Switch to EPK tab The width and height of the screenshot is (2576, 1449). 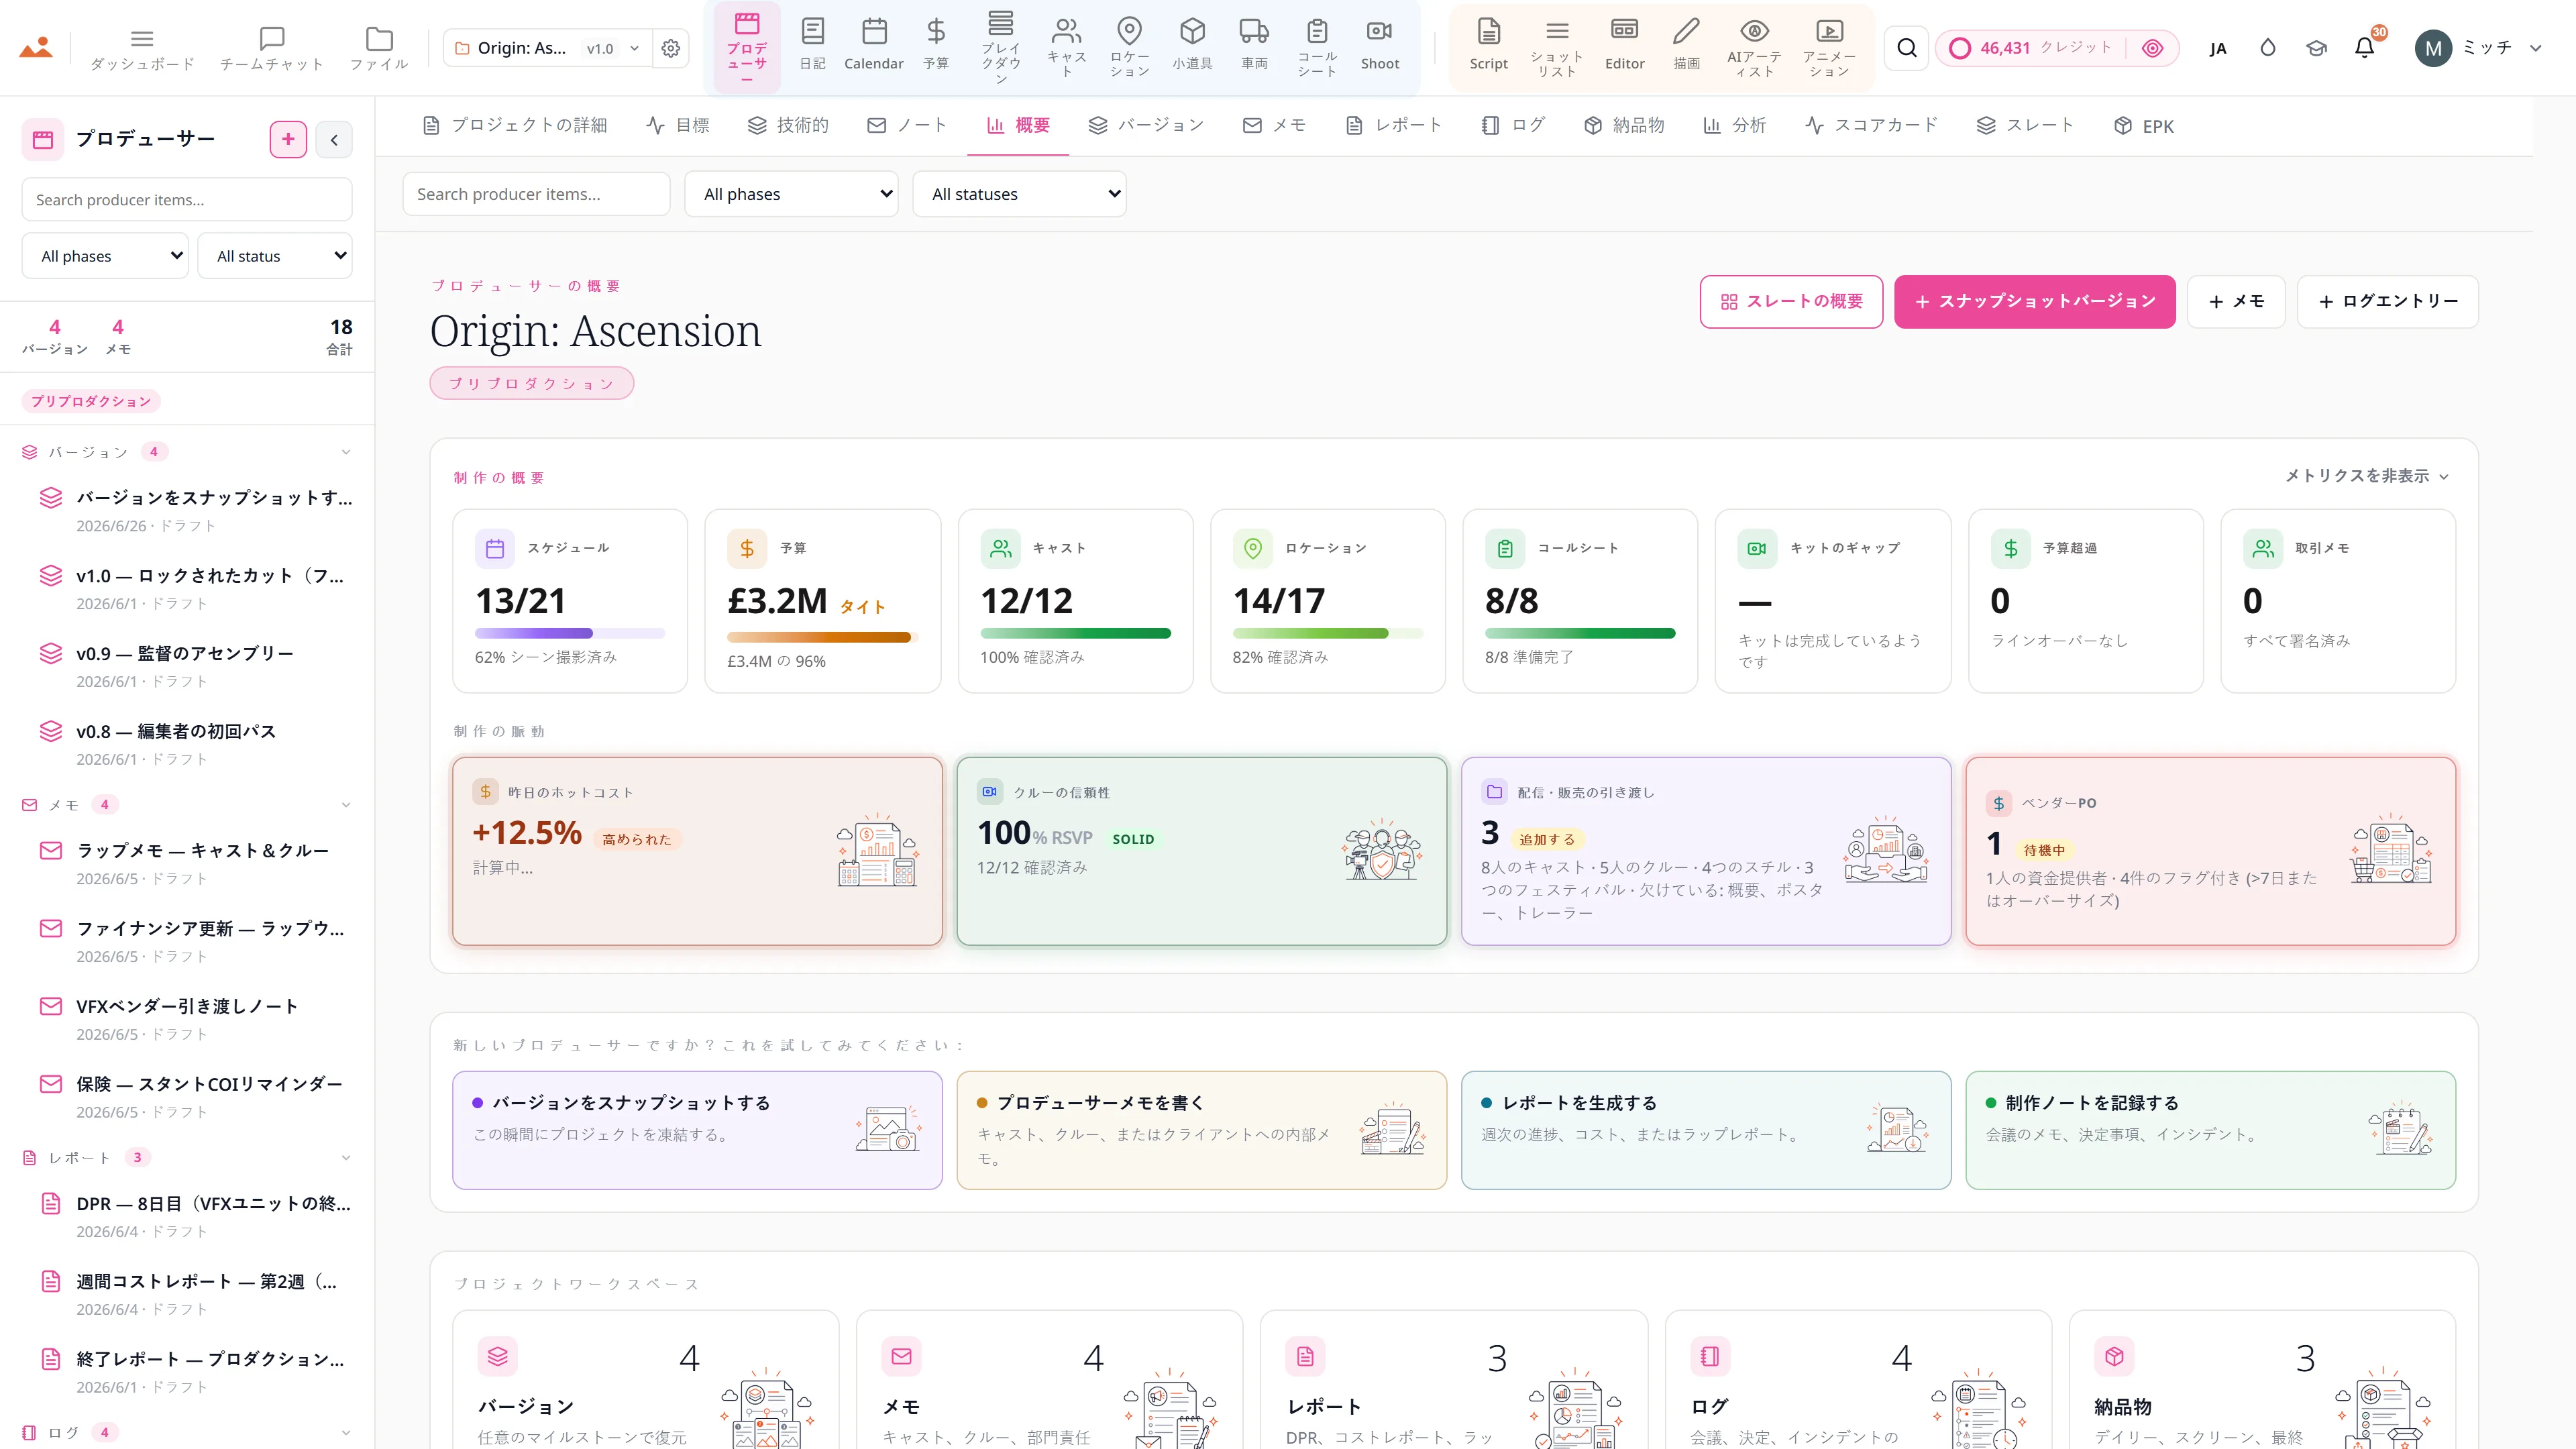click(x=2144, y=126)
